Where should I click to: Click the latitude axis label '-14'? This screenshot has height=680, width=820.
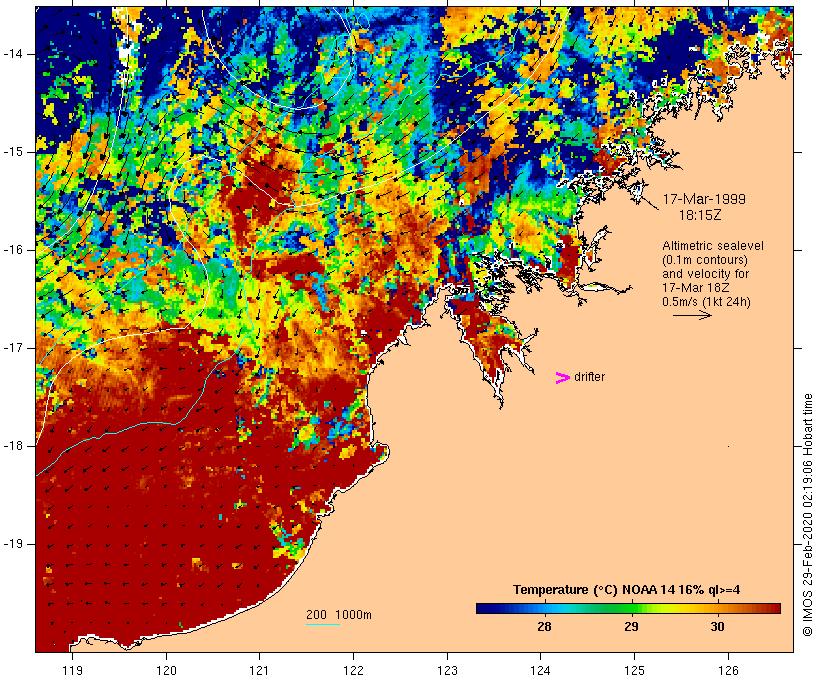[13, 54]
